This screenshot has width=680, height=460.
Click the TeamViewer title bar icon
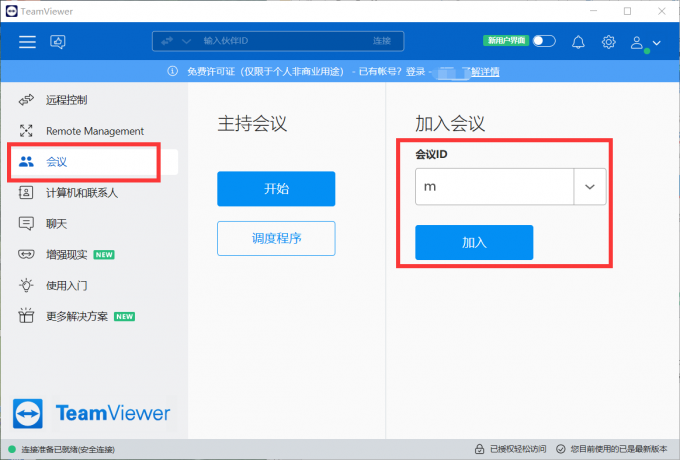coord(12,11)
